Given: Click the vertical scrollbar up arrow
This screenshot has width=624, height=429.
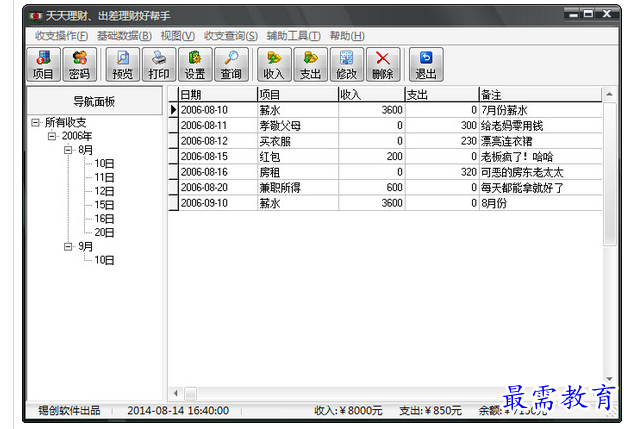Looking at the screenshot, I should point(609,94).
